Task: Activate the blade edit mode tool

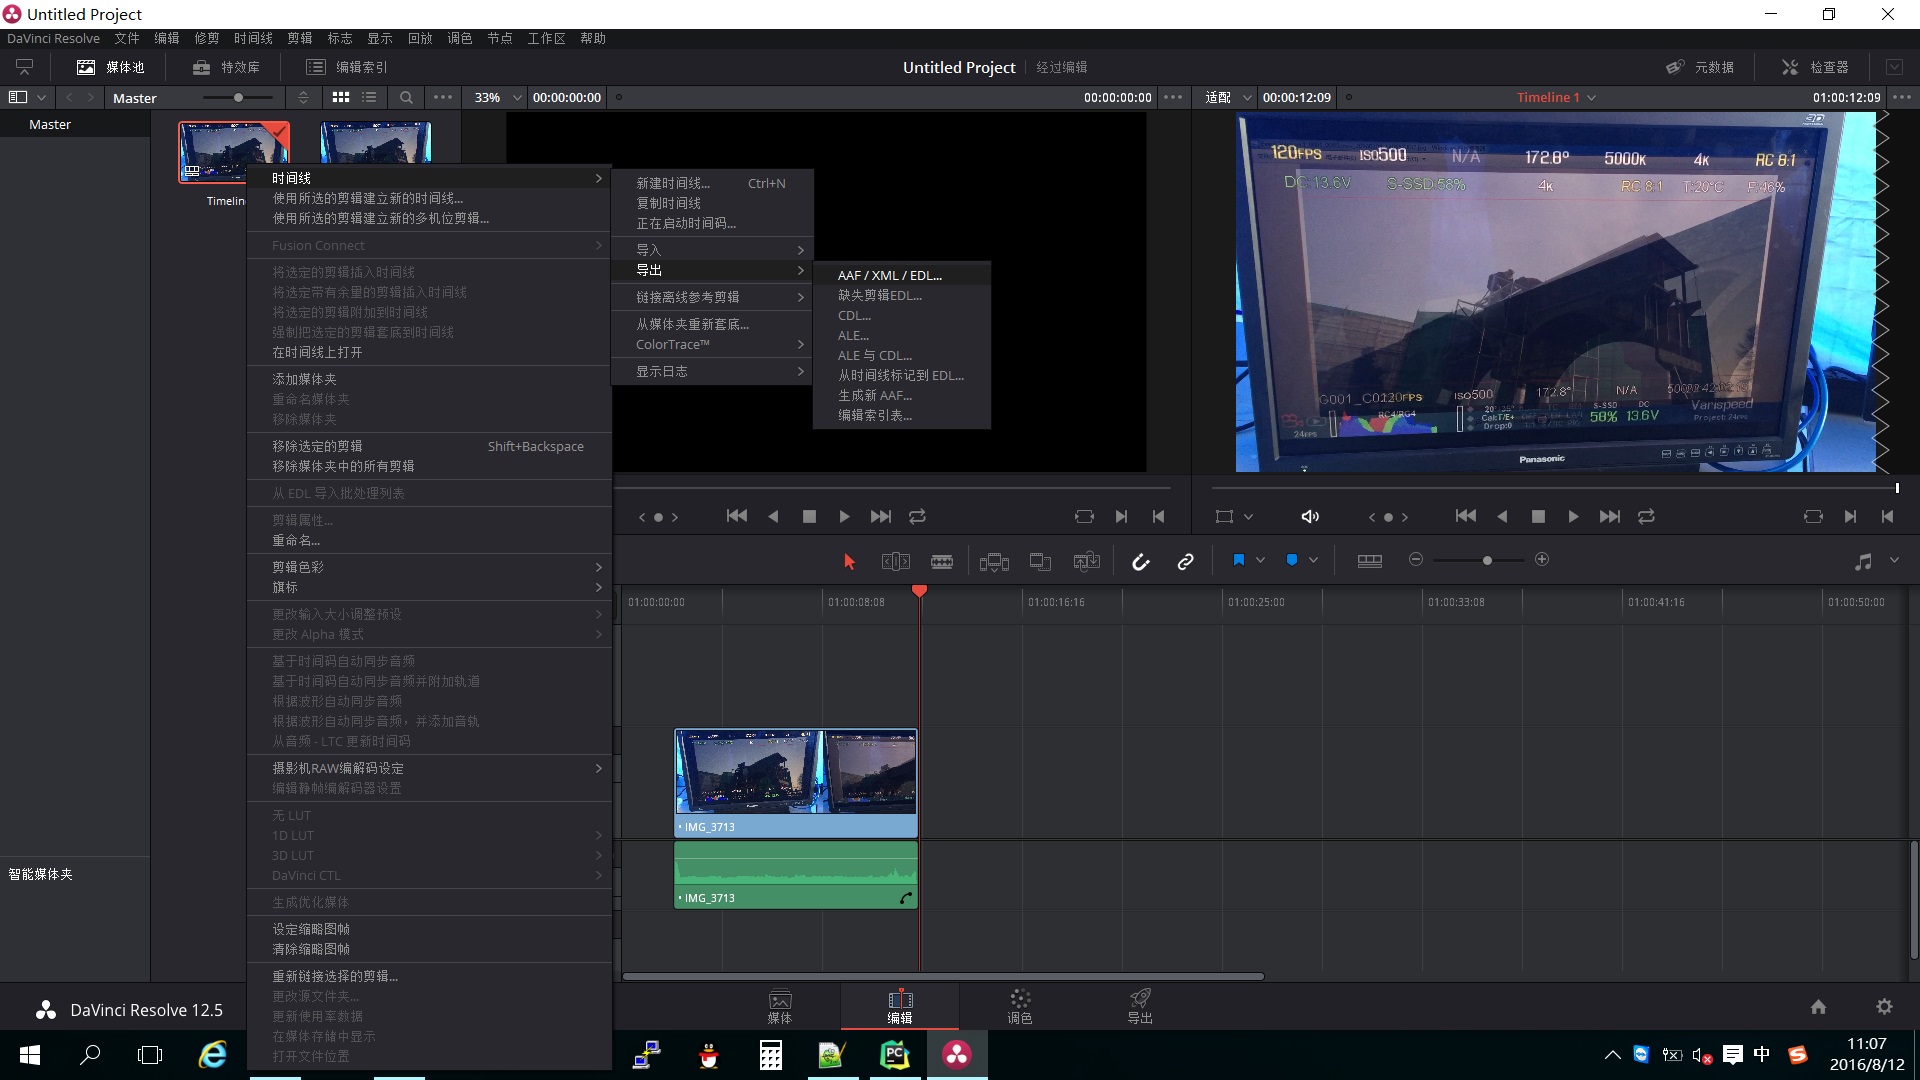Action: click(x=941, y=562)
